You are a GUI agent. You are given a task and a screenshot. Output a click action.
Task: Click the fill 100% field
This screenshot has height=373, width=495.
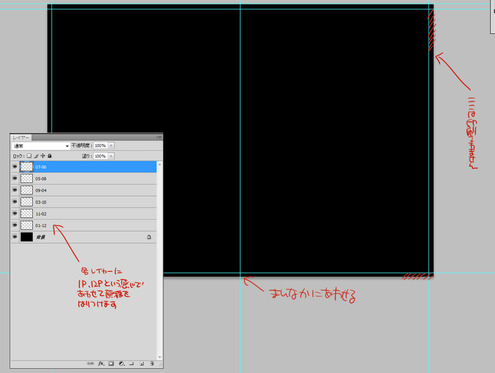pyautogui.click(x=101, y=156)
